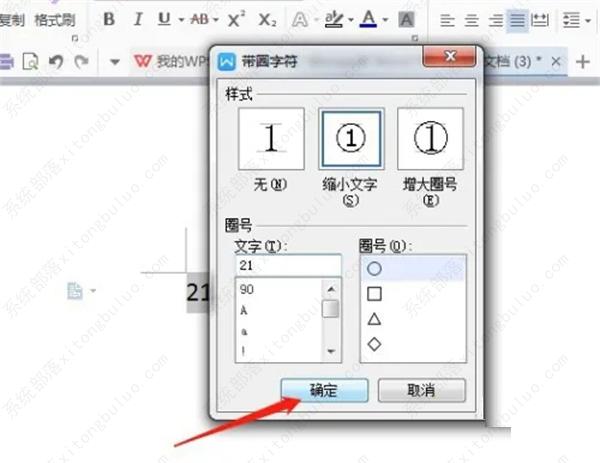Expand quick access toolbar customize arrow
Image resolution: width=600 pixels, height=463 pixels.
click(x=114, y=62)
